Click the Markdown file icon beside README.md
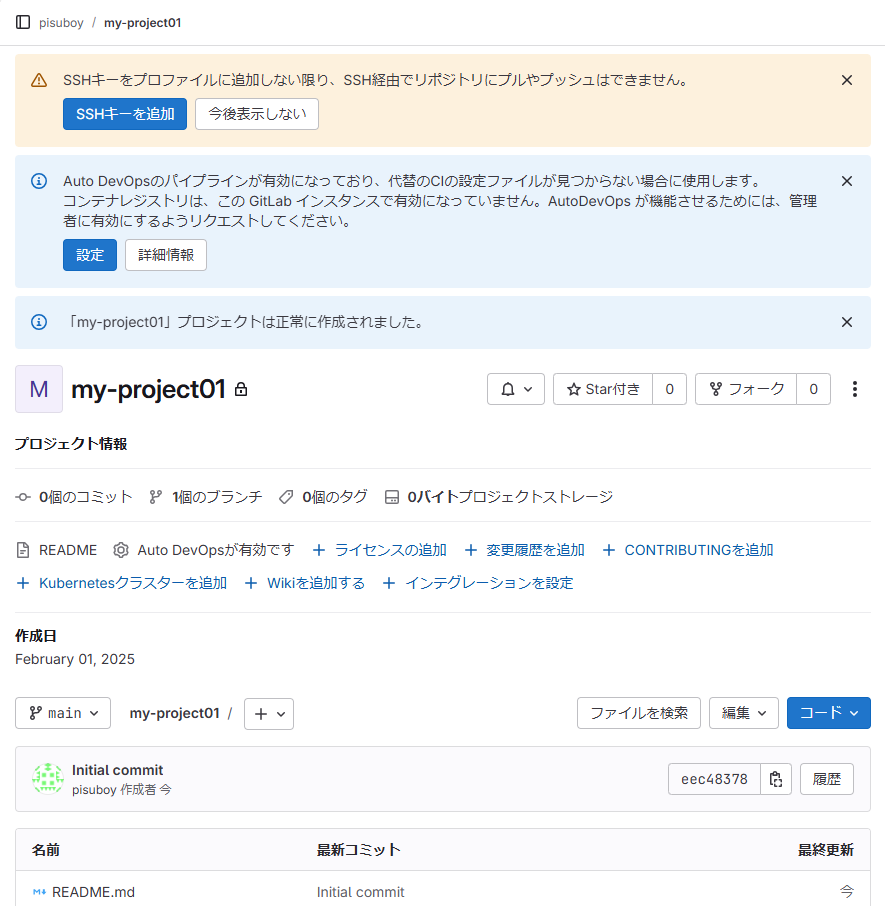The width and height of the screenshot is (885, 906). coord(39,892)
